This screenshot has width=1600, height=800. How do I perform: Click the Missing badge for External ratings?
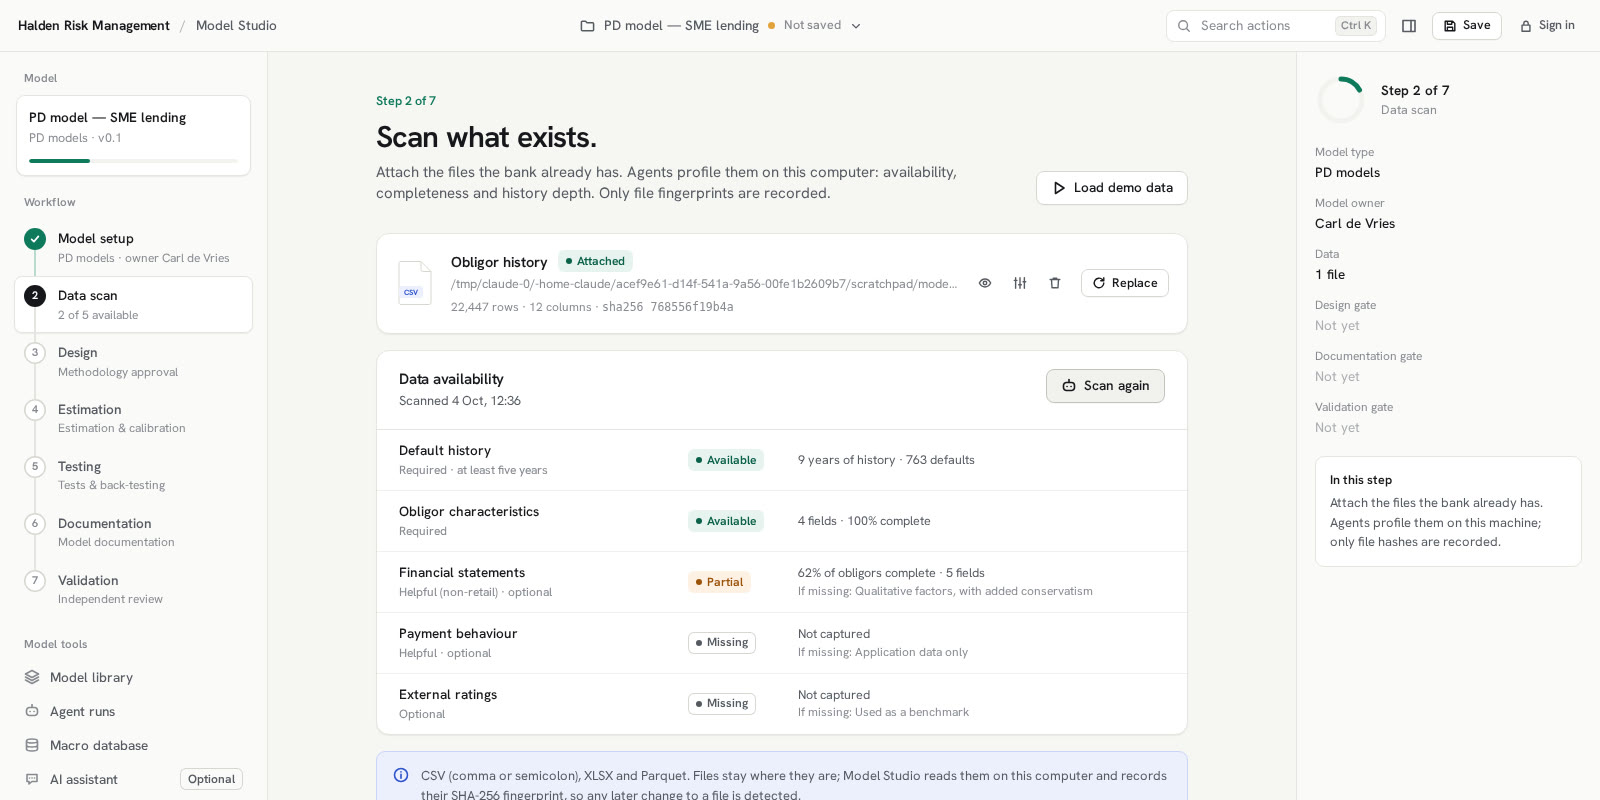pyautogui.click(x=722, y=704)
